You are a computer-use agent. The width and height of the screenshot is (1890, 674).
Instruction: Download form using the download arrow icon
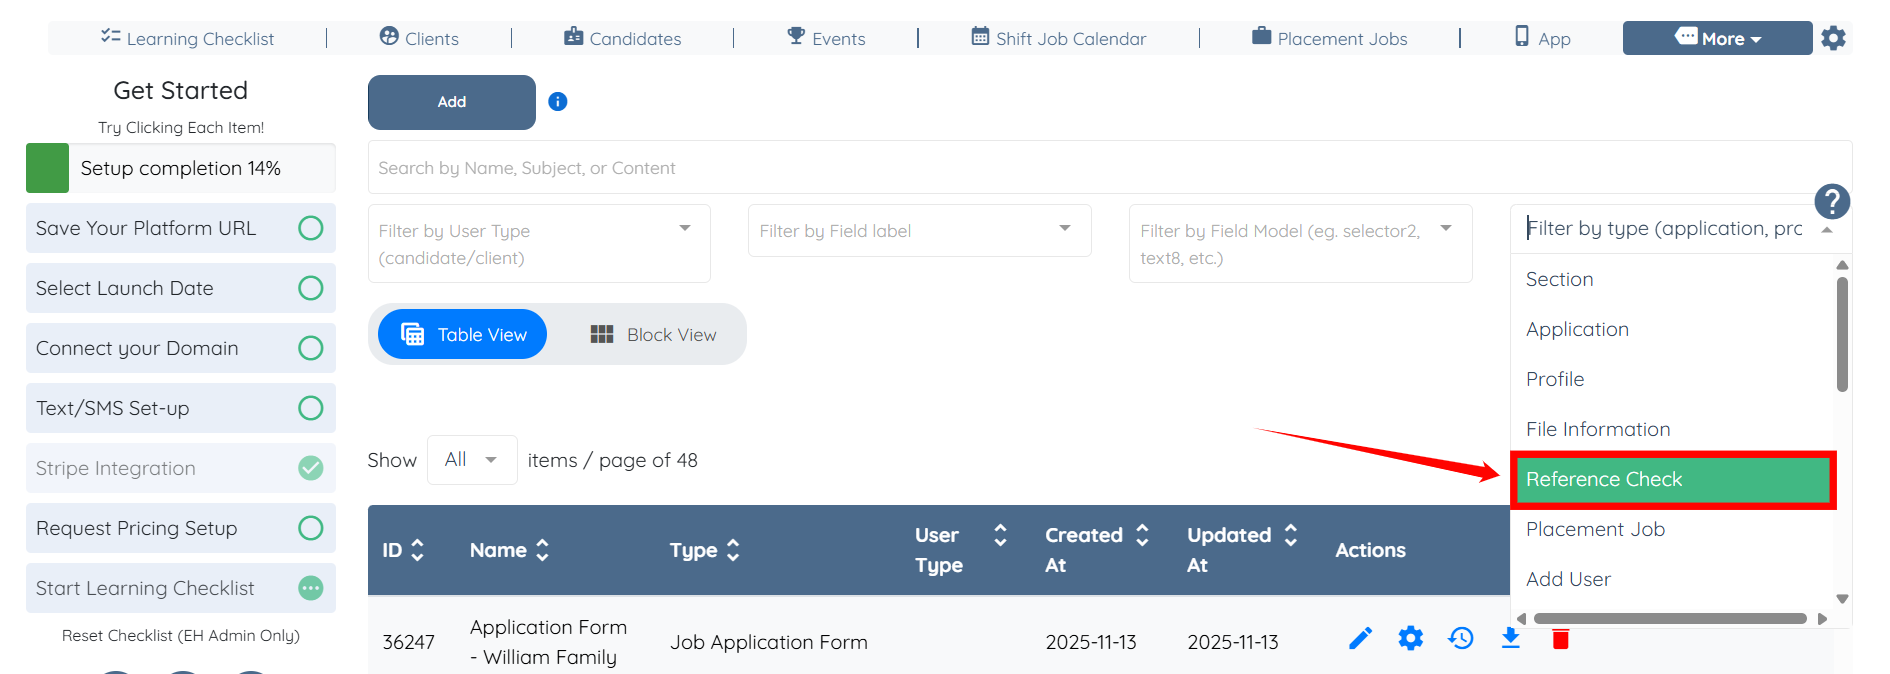(1511, 638)
